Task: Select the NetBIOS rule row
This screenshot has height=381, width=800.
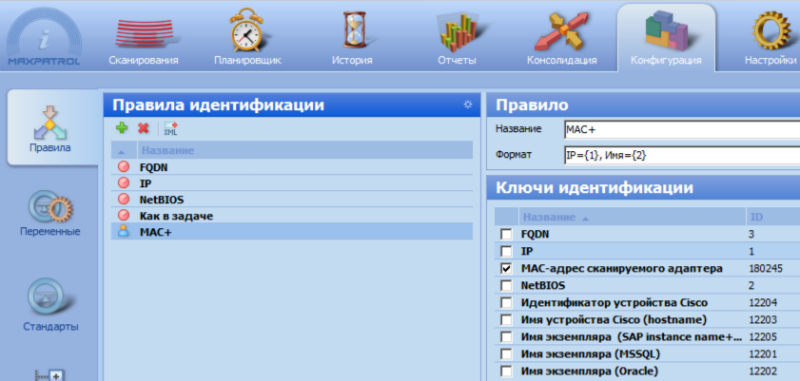Action: click(x=292, y=199)
